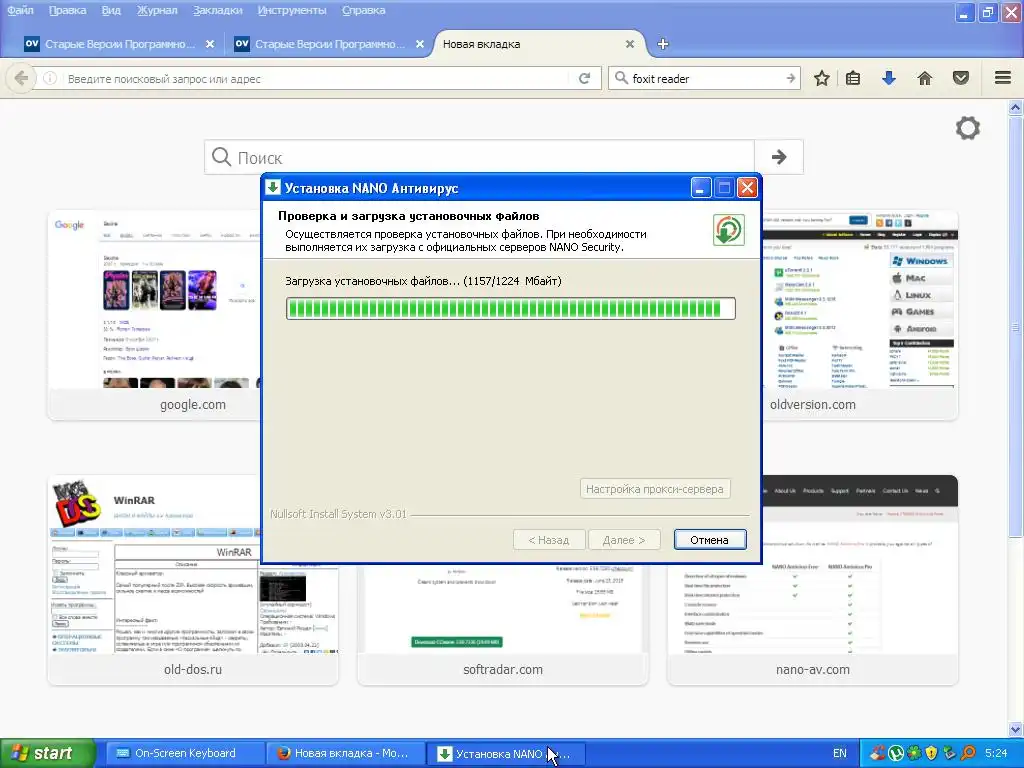Click the disabled Далее > button

(x=624, y=540)
